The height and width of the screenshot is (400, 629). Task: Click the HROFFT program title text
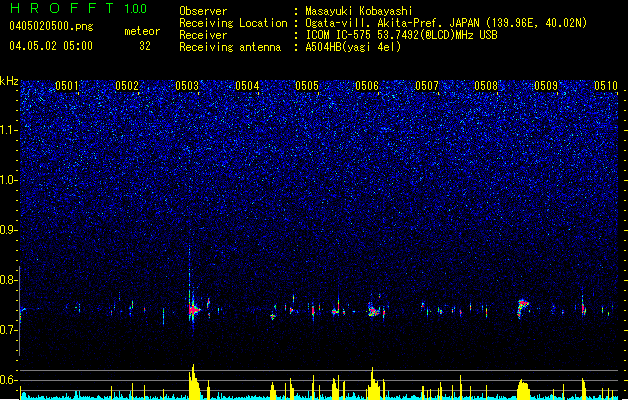click(x=61, y=8)
